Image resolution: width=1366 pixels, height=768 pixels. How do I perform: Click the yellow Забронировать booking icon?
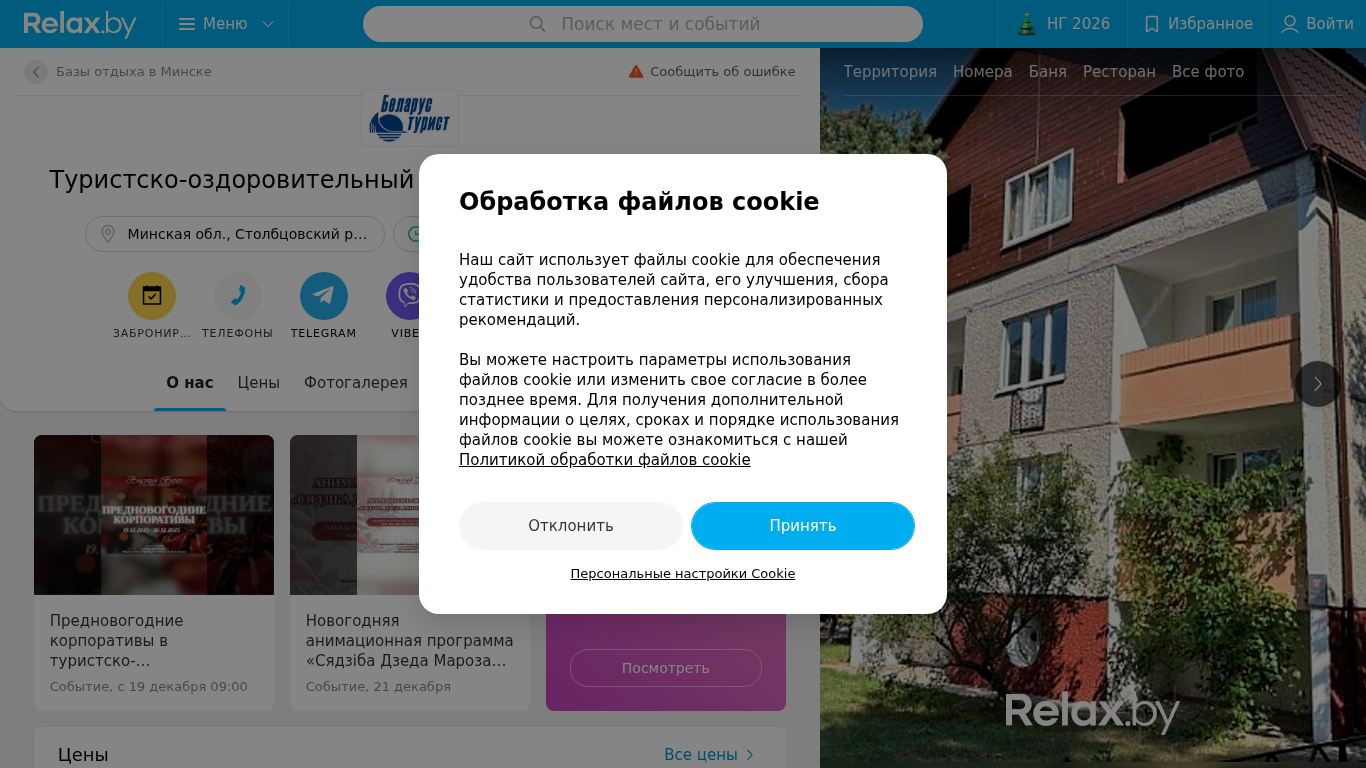point(152,296)
